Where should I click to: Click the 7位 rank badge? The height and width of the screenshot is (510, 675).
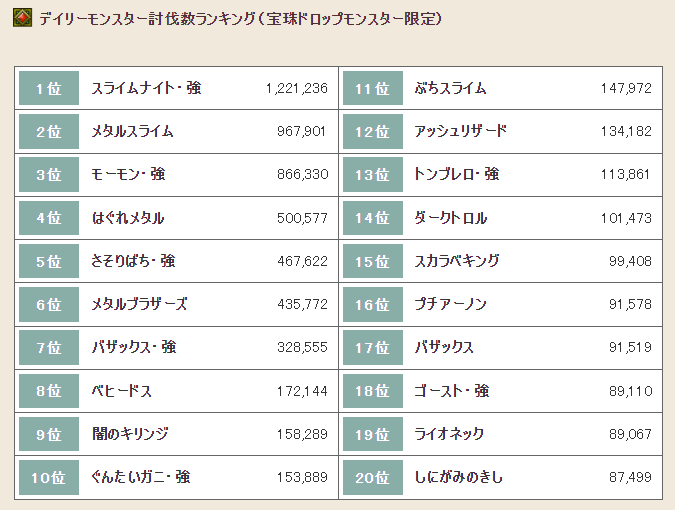[x=49, y=347]
